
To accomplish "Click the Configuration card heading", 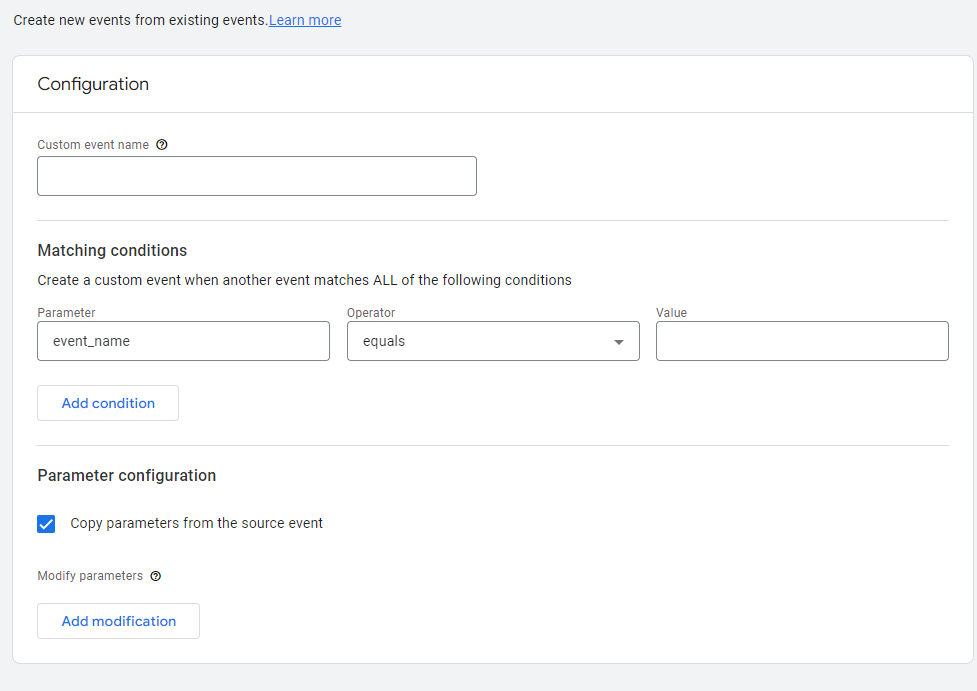I will tap(93, 84).
